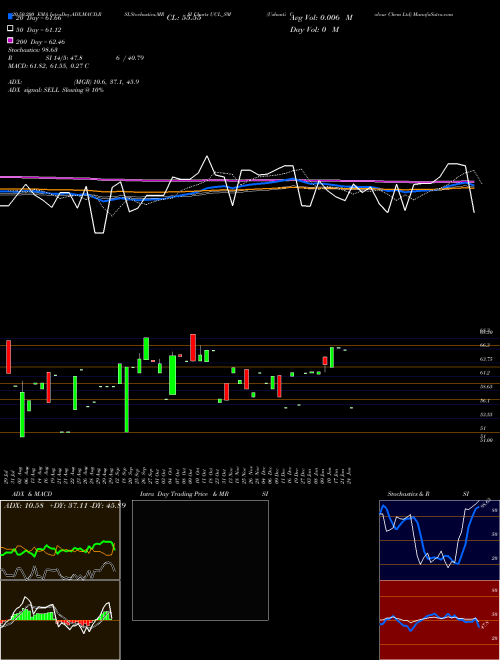
Task: Click the 'Avg Vol: 0.006 M' label
Action: coord(321,18)
